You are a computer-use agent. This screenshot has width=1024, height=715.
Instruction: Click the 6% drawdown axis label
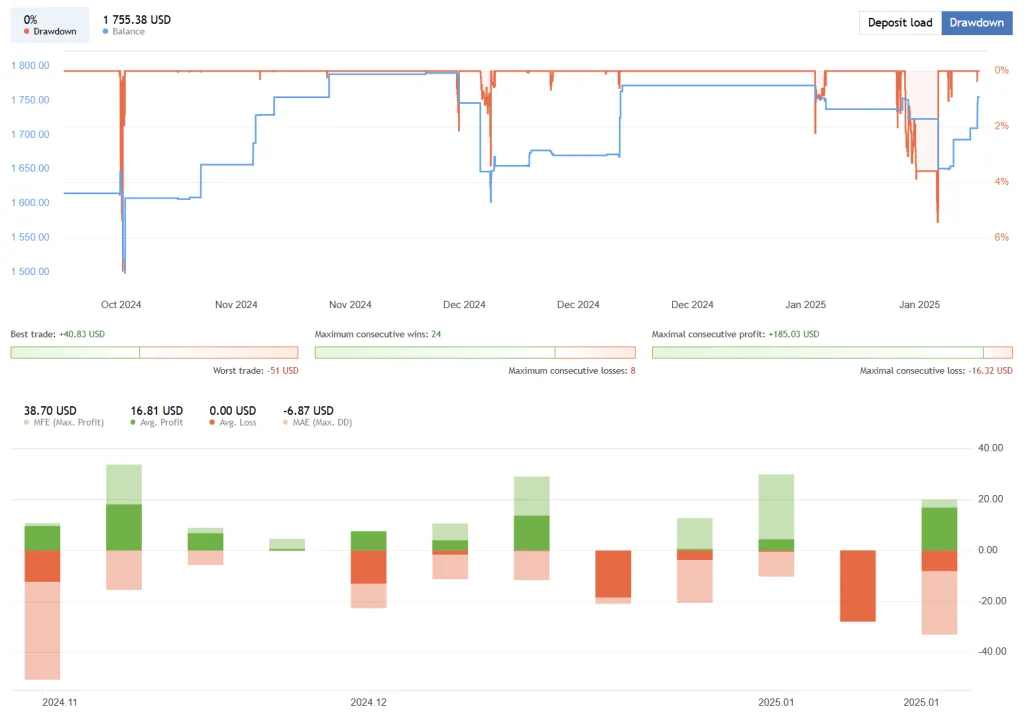pos(1001,237)
